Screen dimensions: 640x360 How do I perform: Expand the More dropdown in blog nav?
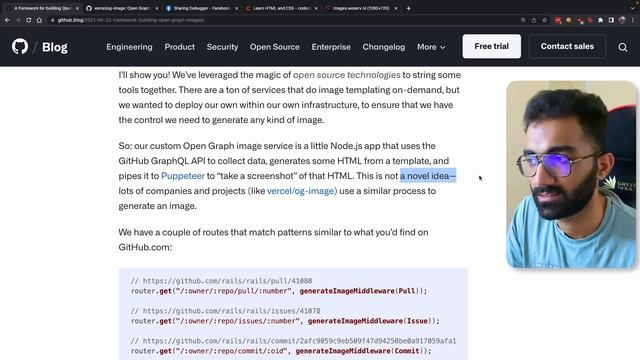tap(431, 47)
